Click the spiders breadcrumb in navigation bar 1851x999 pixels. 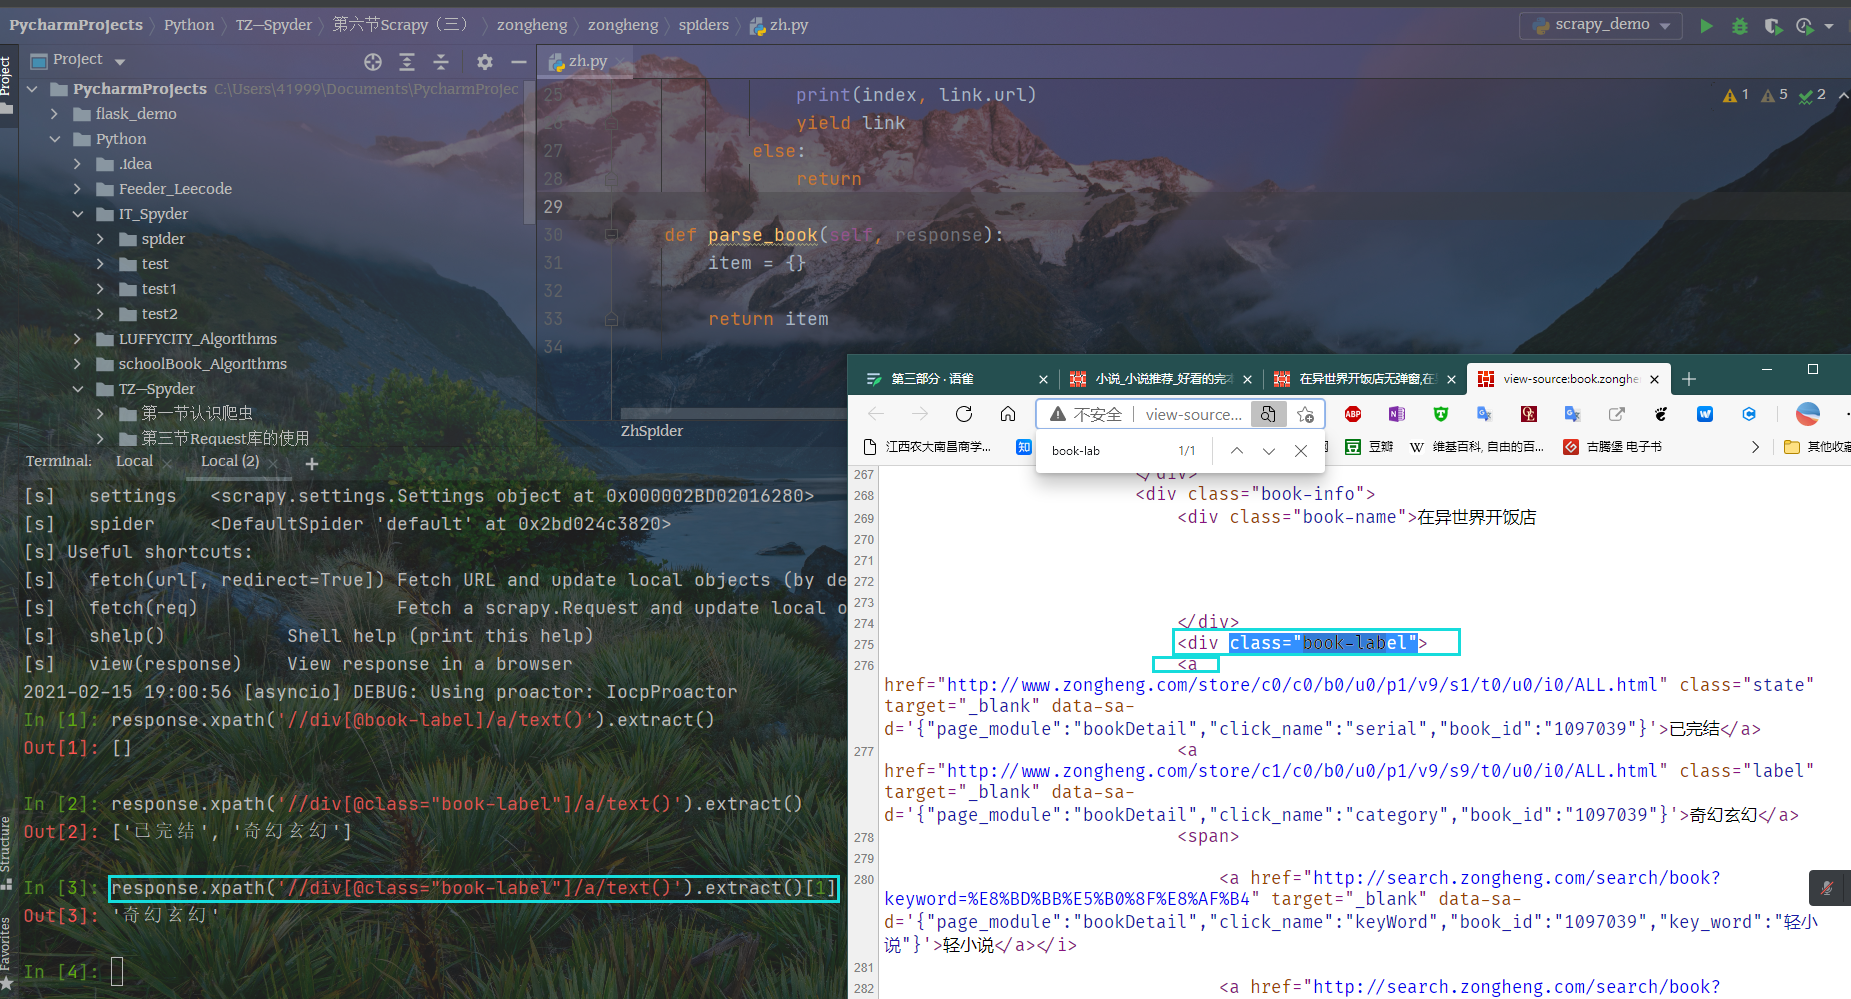[703, 25]
